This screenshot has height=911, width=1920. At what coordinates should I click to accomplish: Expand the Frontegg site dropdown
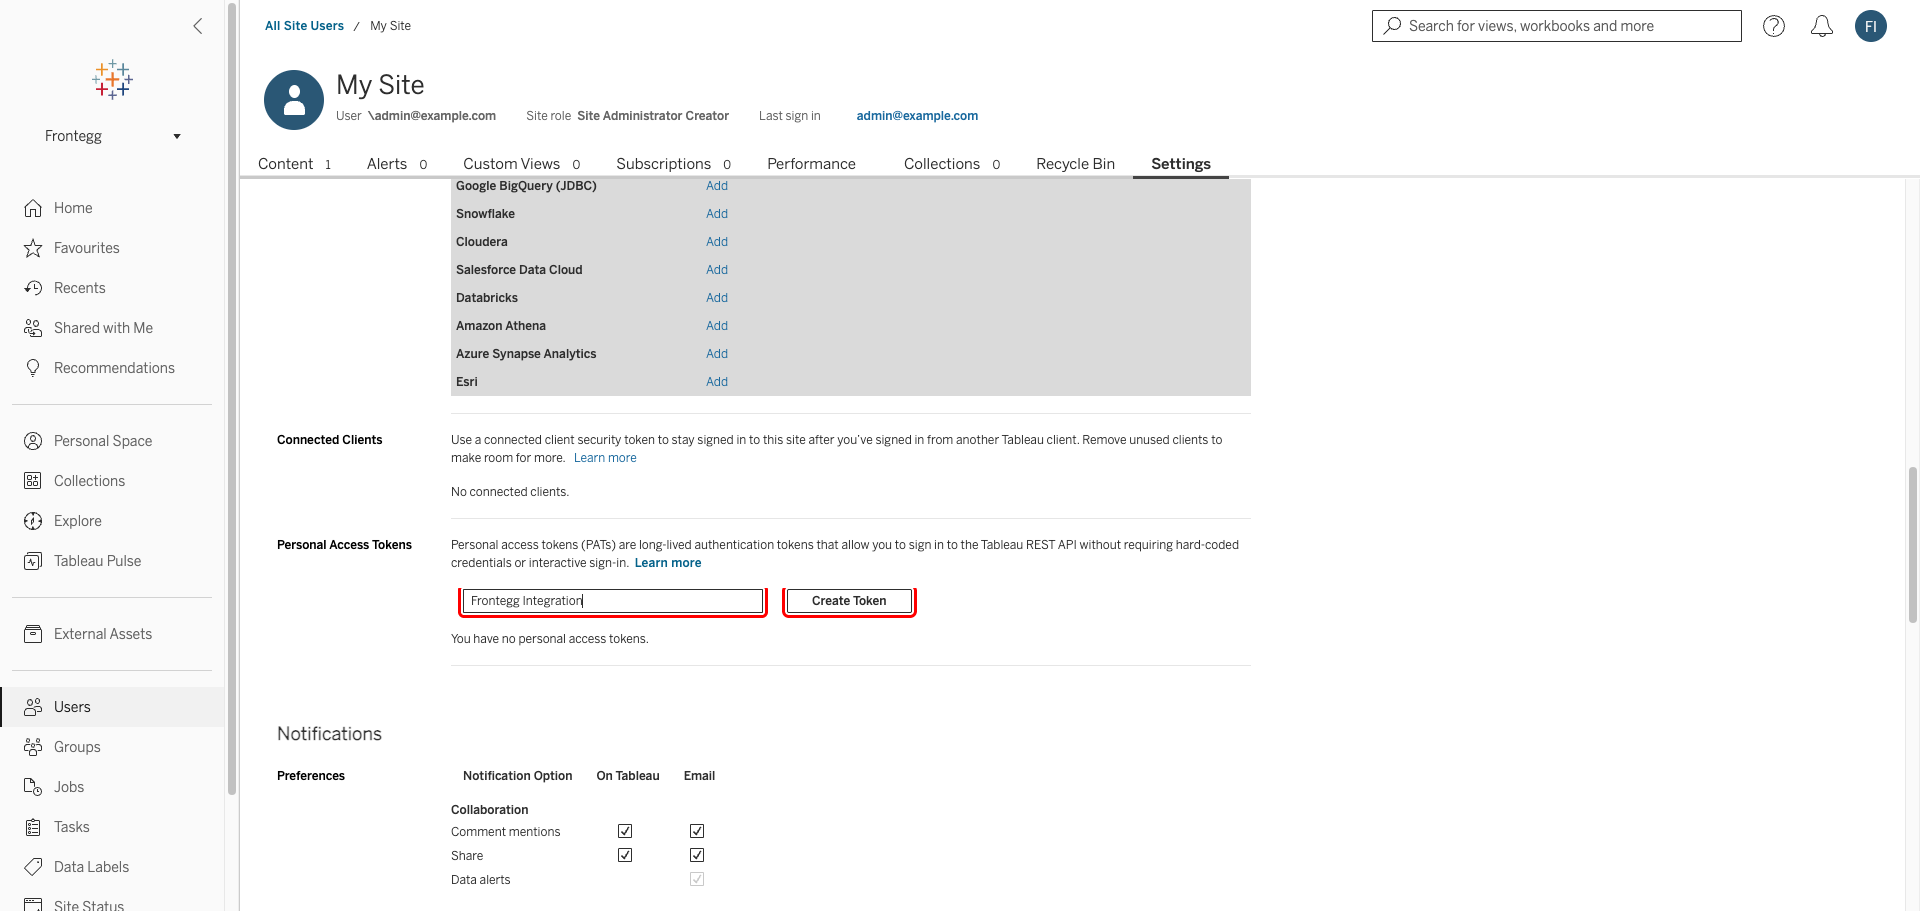112,136
